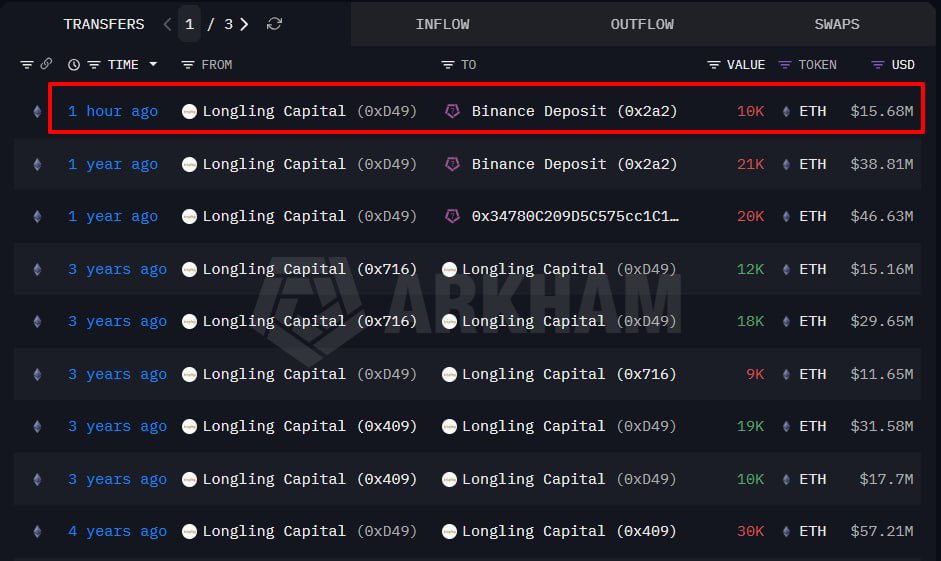
Task: Filter by TOKEN column
Action: pyautogui.click(x=784, y=65)
